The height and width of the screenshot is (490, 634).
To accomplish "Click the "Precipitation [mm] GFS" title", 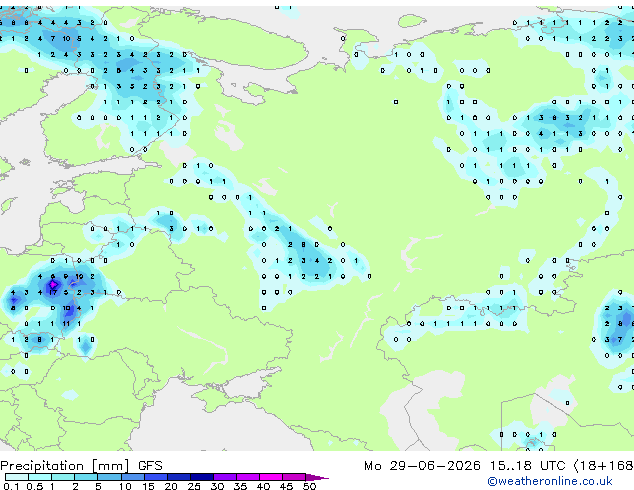I will (x=81, y=466).
